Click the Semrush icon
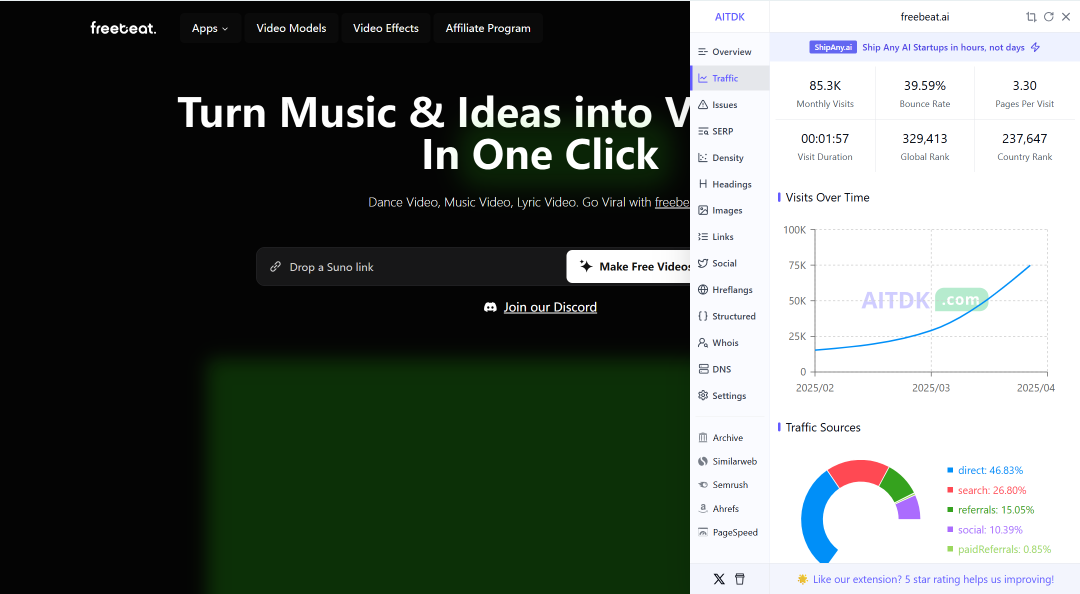 click(703, 484)
